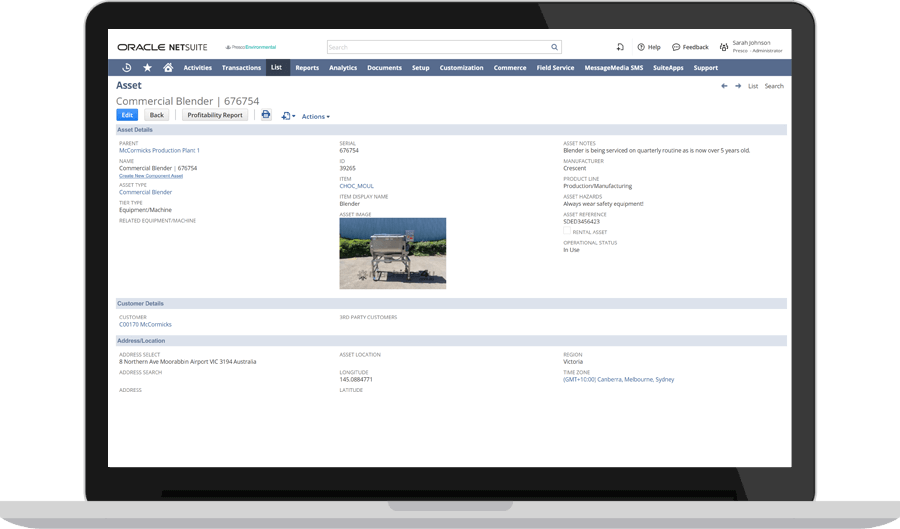The image size is (900, 529).
Task: Select the region value Victoria
Action: tap(573, 361)
